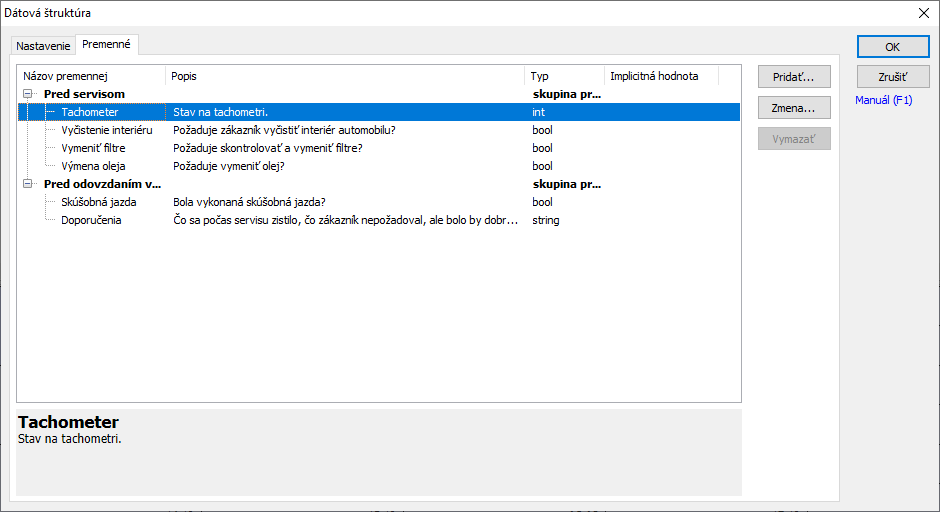The width and height of the screenshot is (940, 512).
Task: Open the Manuál (F1) link
Action: tap(884, 100)
